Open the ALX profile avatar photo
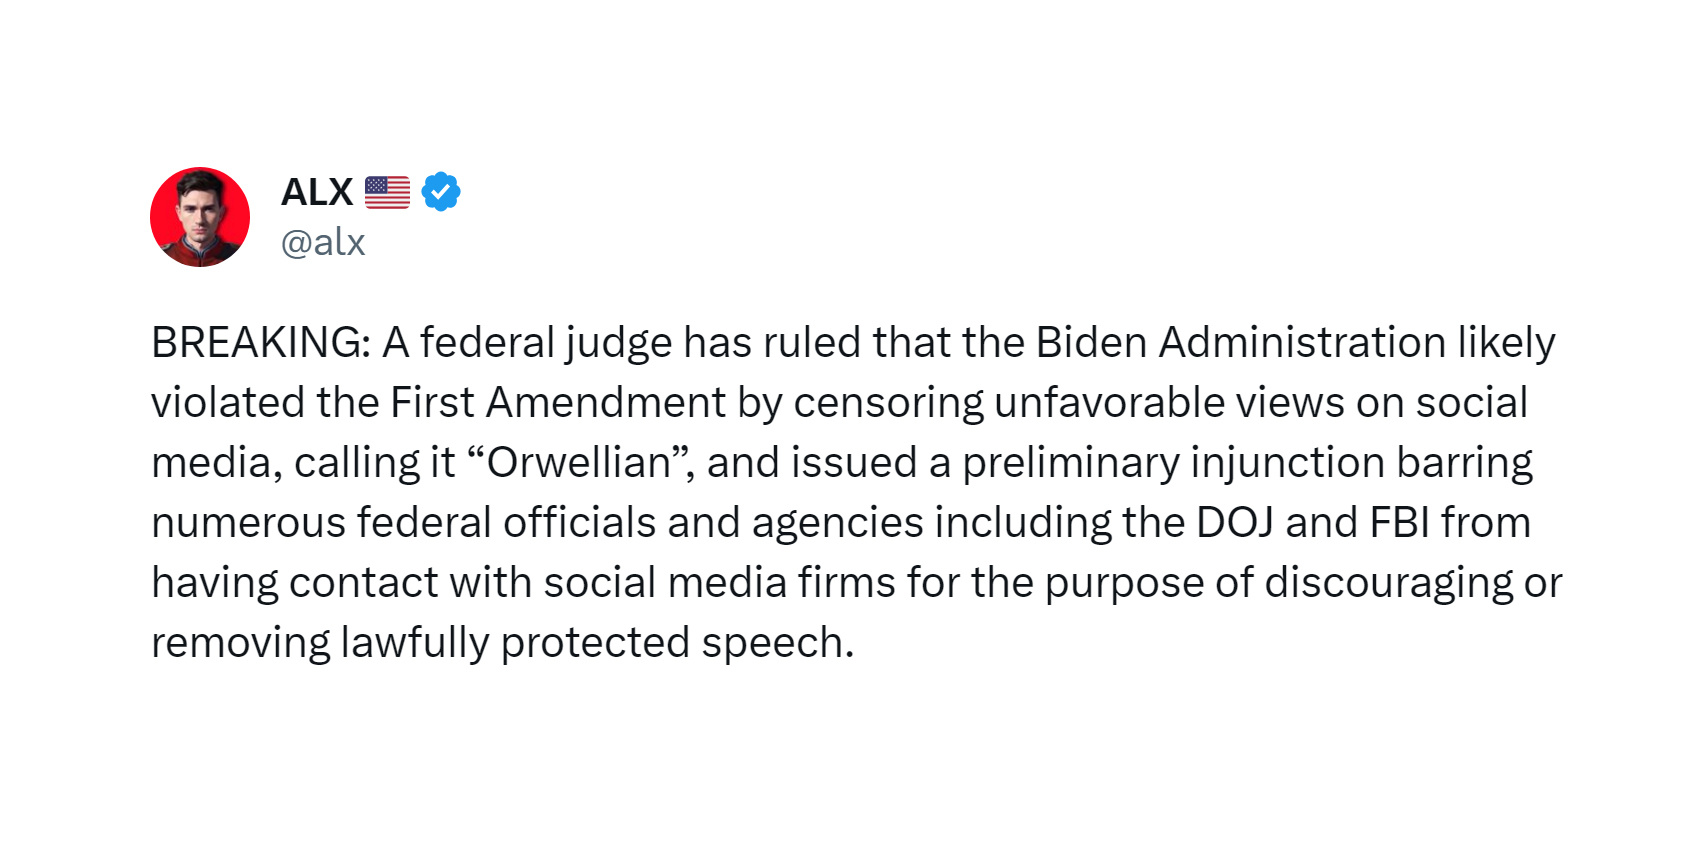The width and height of the screenshot is (1705, 844). point(200,217)
